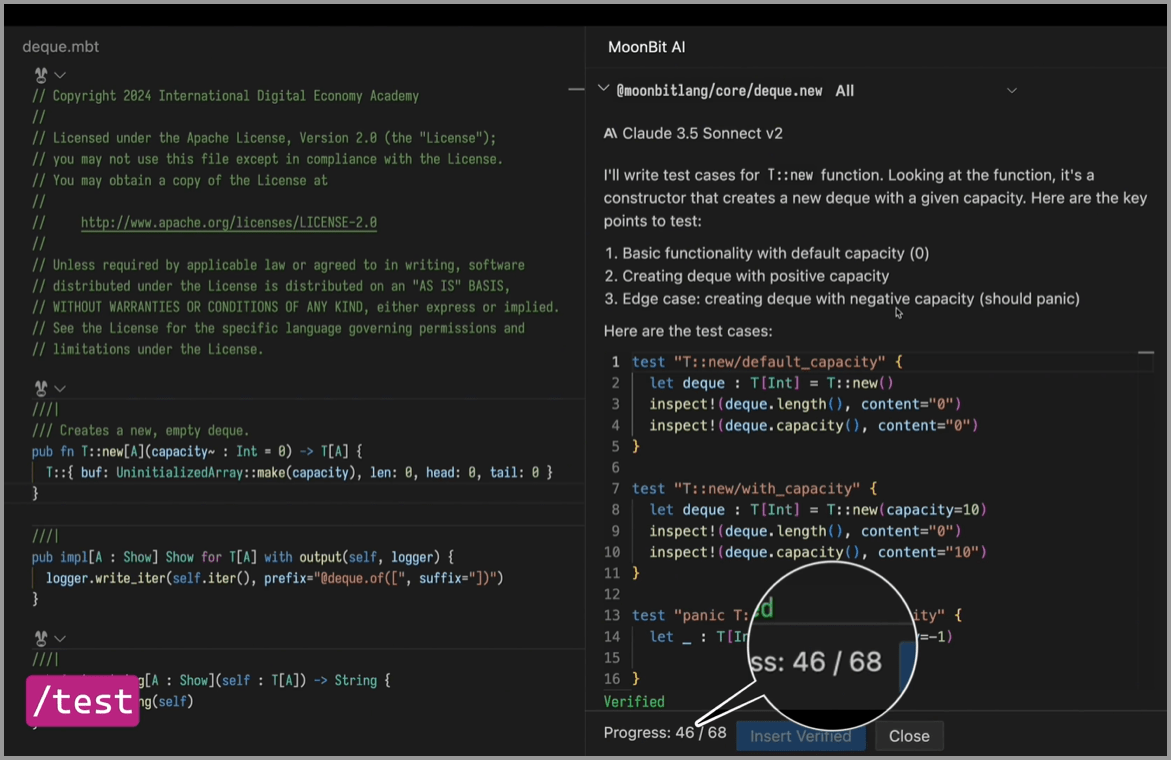This screenshot has width=1171, height=760.
Task: Click the "@moonbitlang/core/deque.new" heading
Action: coord(719,91)
